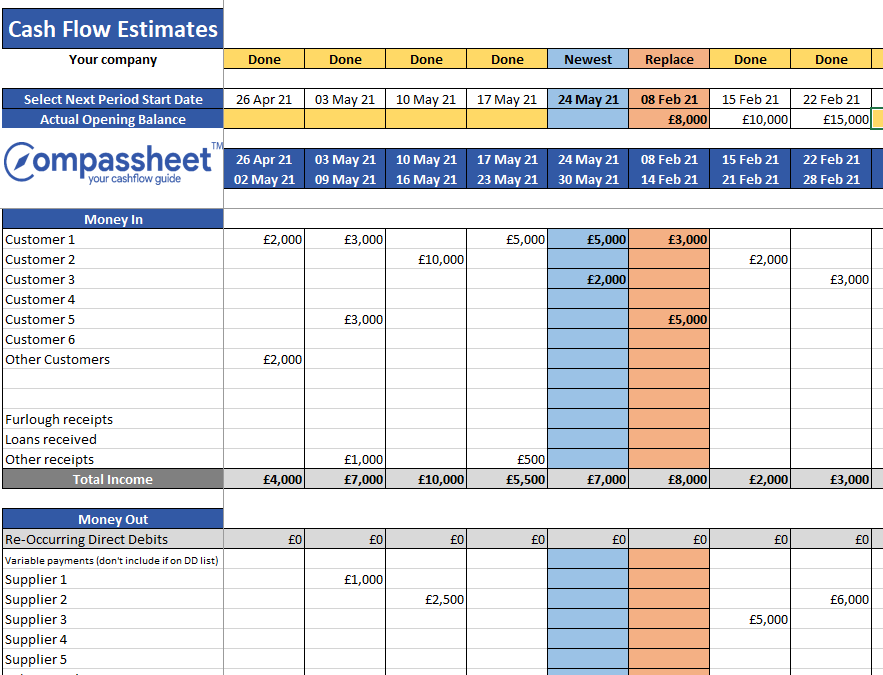Screen dimensions: 883x675
Task: Click the Money In section header
Action: 112,219
